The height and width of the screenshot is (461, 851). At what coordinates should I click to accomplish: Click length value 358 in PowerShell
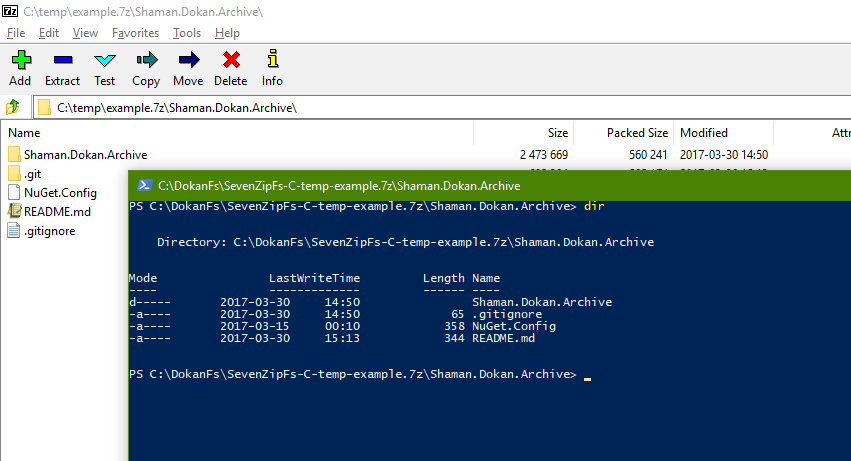(454, 326)
